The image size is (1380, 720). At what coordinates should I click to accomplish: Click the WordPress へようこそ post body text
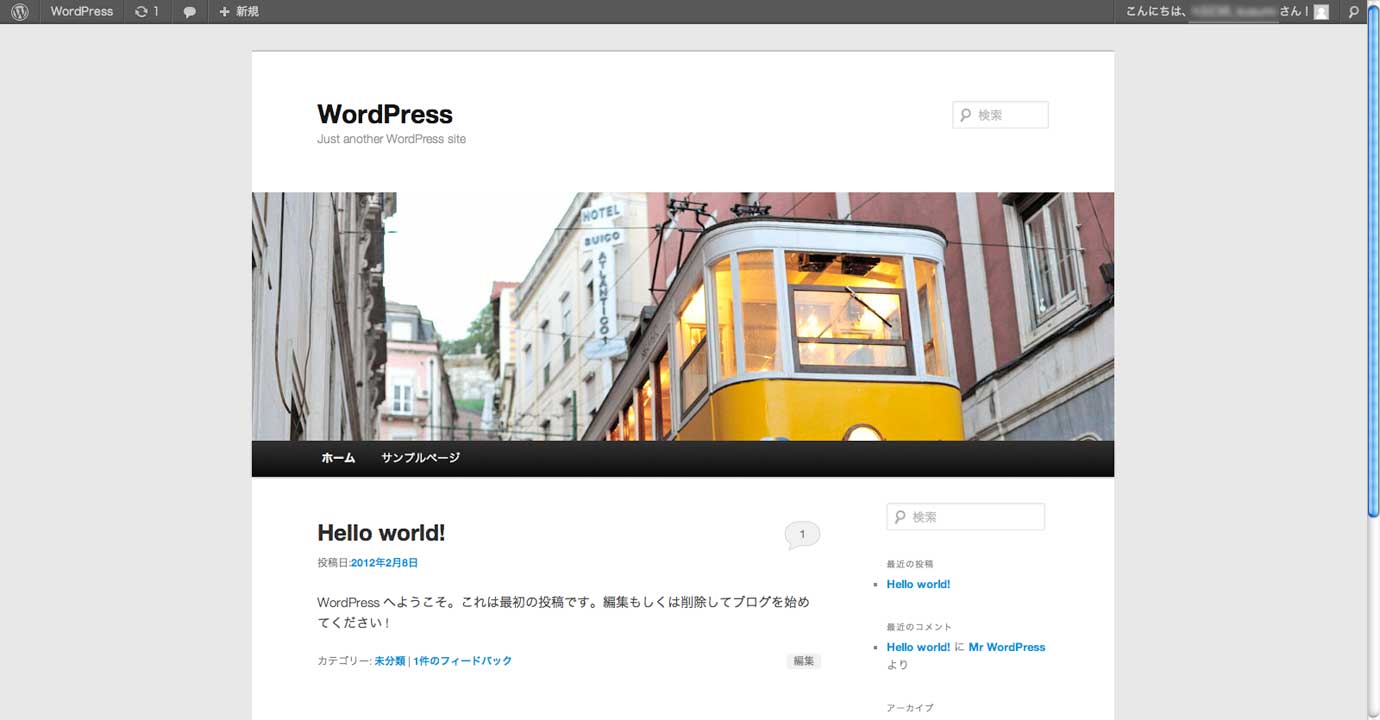tap(563, 612)
